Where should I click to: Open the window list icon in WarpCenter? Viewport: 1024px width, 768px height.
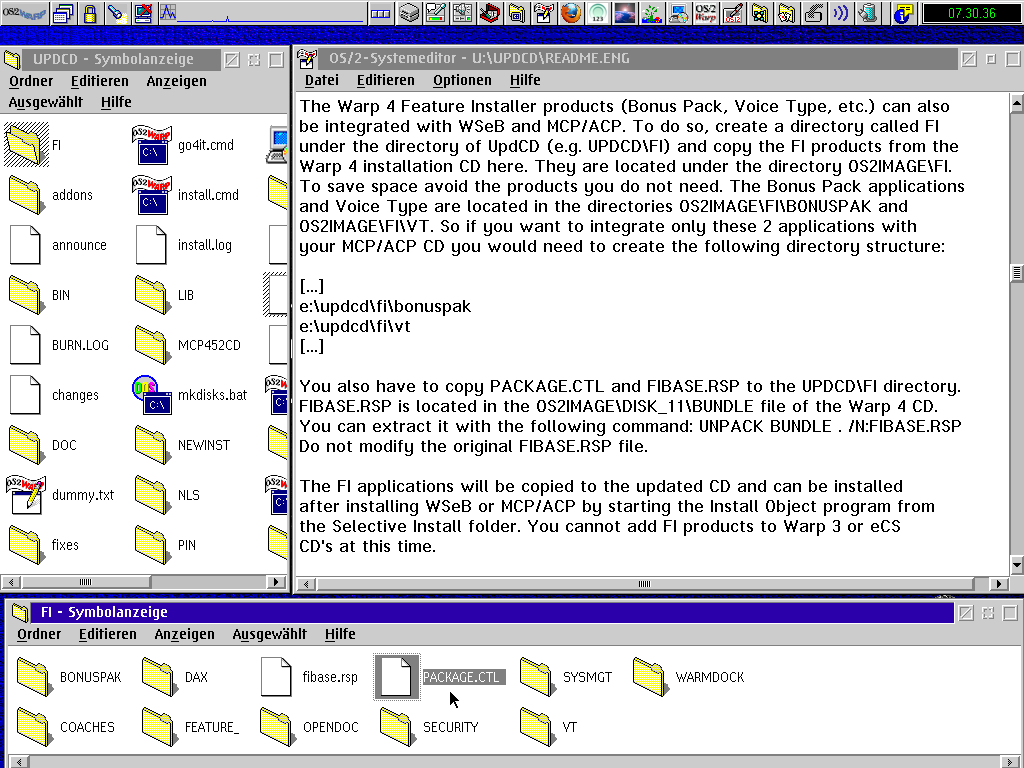pyautogui.click(x=64, y=13)
